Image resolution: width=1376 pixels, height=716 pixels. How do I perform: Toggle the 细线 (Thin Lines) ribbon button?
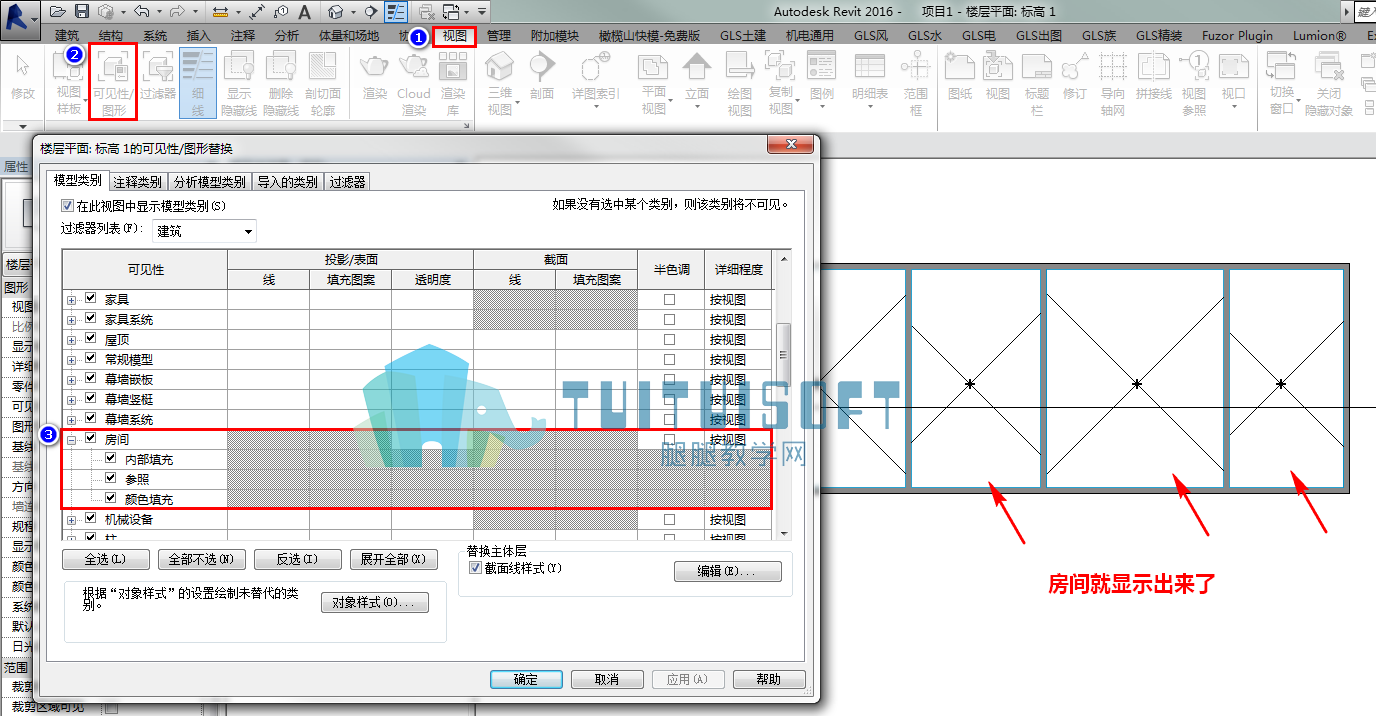tap(198, 84)
